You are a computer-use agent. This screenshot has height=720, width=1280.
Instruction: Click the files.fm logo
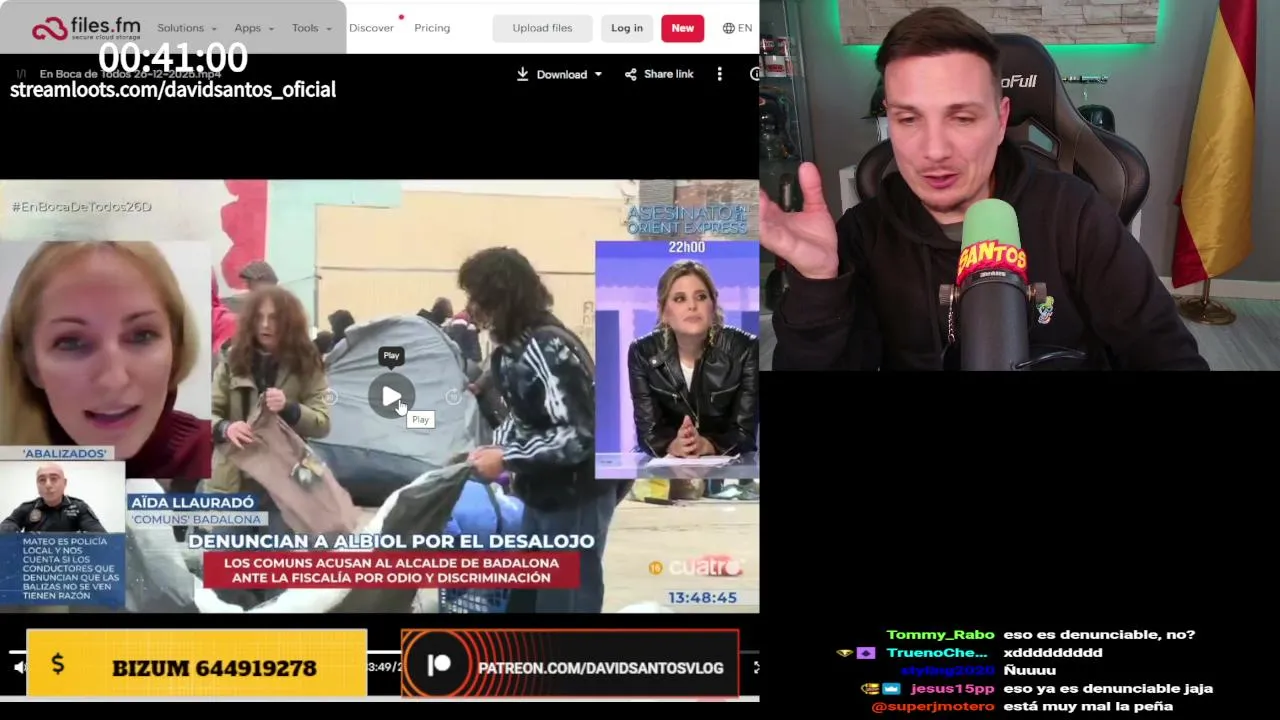pyautogui.click(x=85, y=28)
